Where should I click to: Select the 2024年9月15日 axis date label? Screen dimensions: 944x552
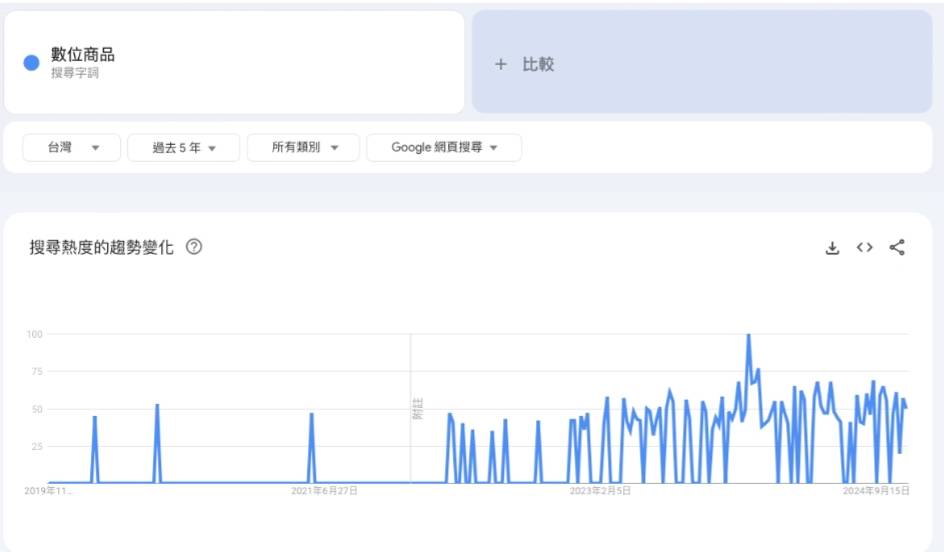(875, 491)
